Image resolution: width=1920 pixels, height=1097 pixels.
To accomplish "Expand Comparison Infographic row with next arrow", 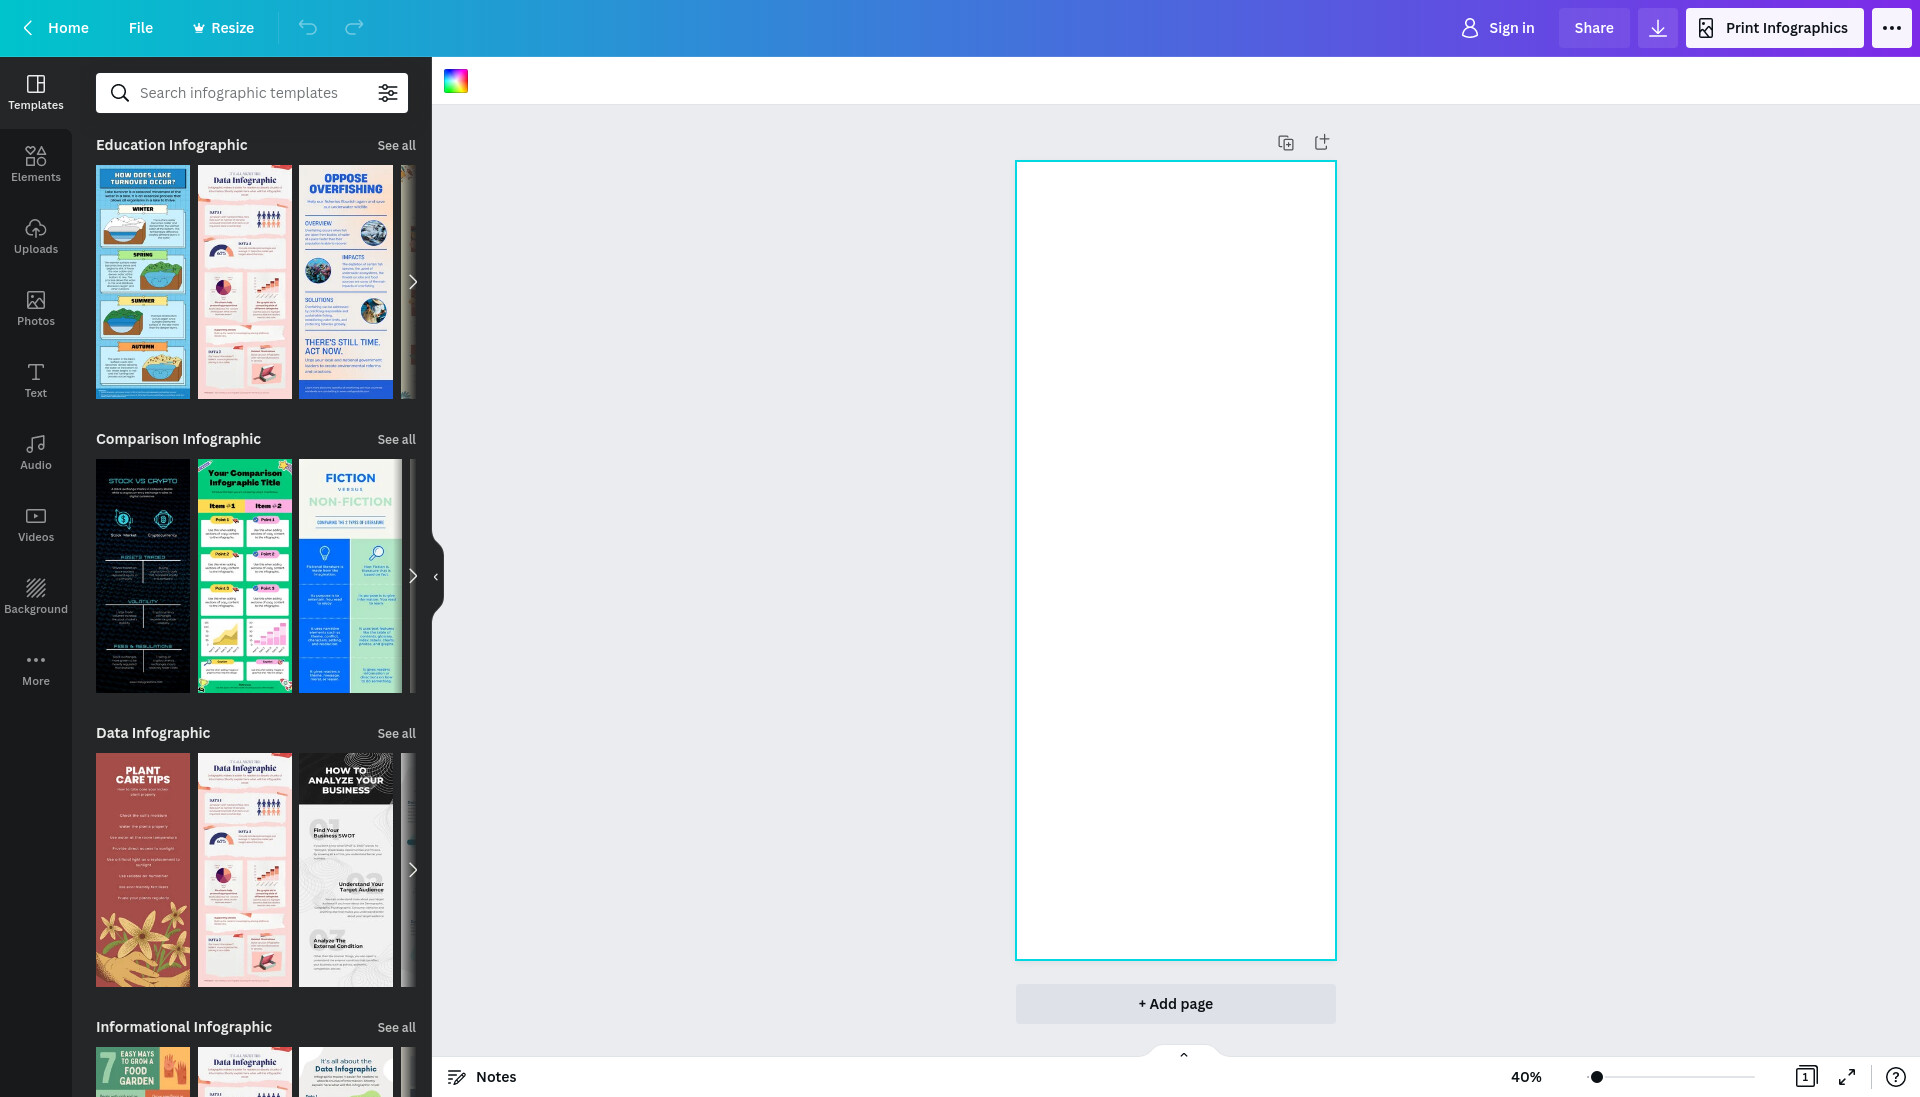I will [412, 576].
